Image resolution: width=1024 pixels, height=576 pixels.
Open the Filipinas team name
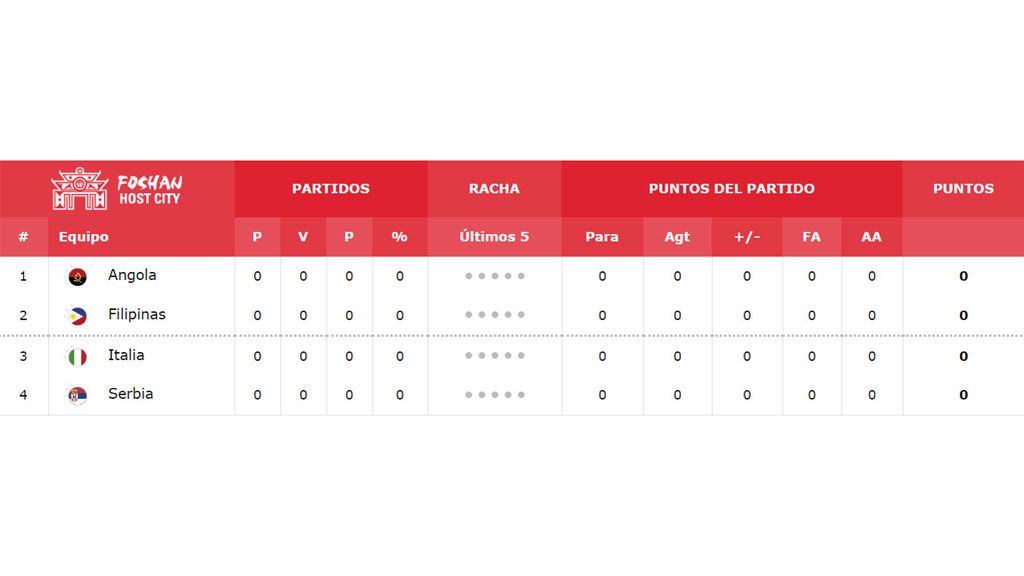[x=136, y=314]
